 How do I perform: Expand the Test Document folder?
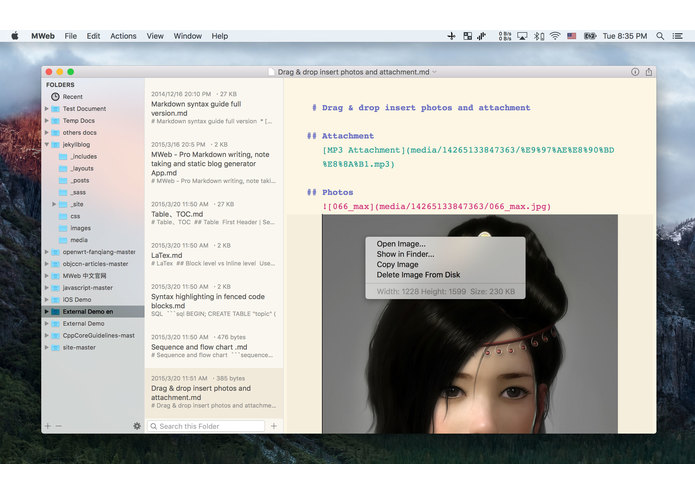47,109
